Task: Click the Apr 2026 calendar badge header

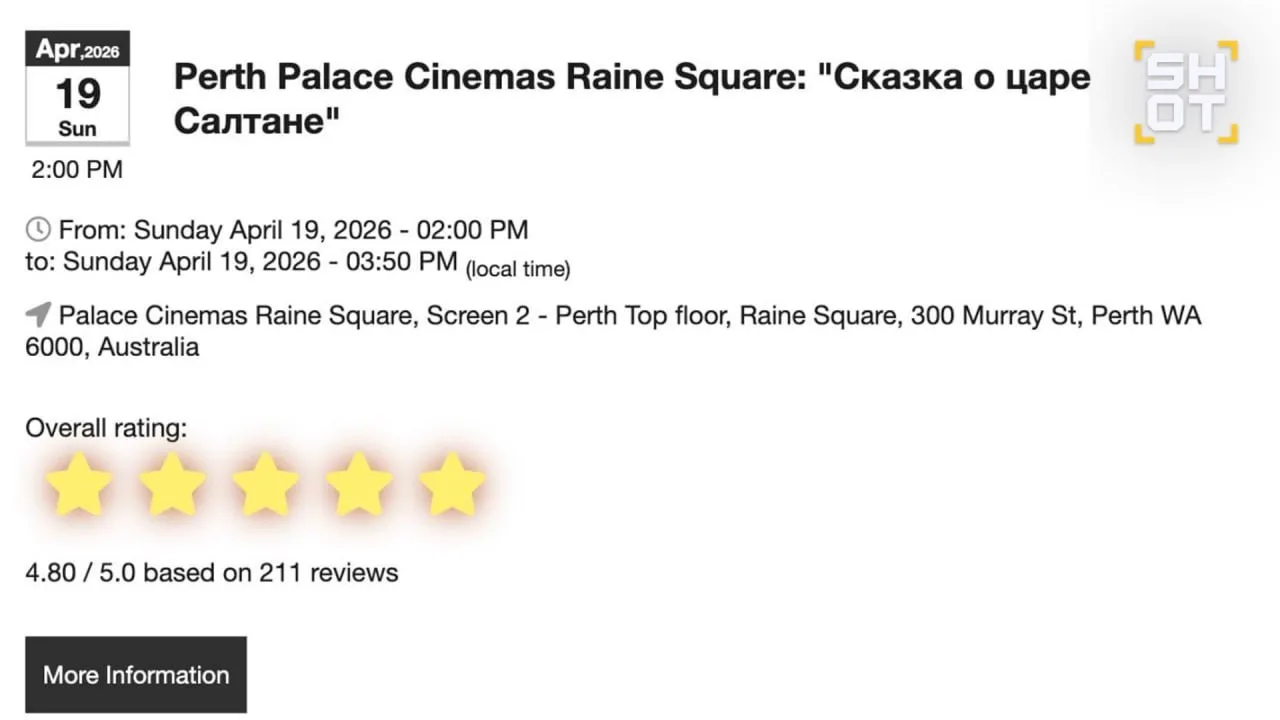Action: [x=77, y=49]
